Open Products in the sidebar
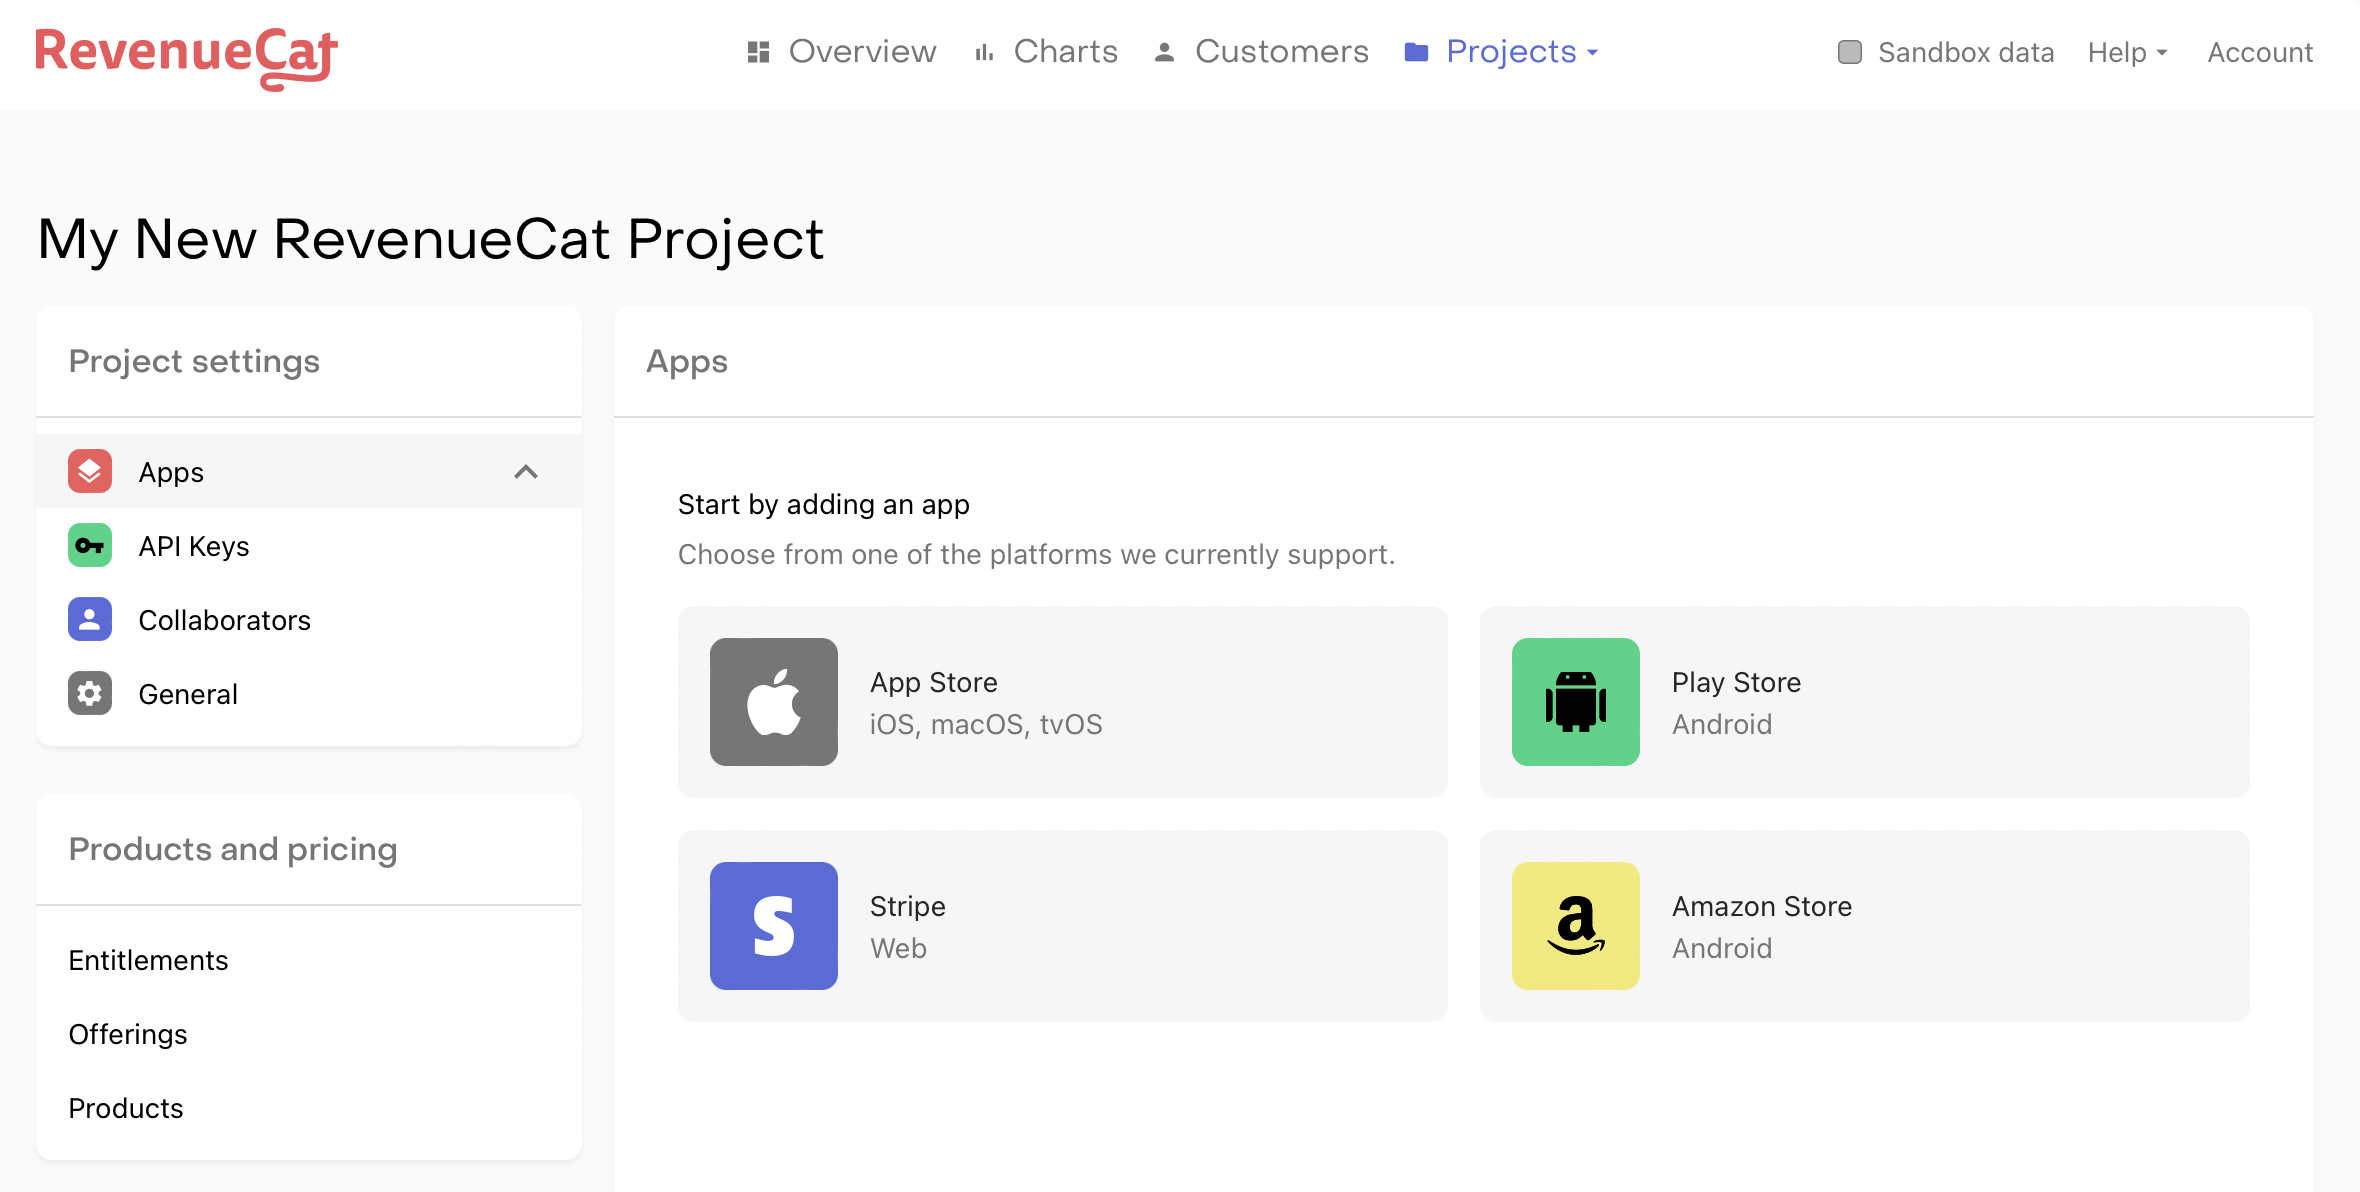This screenshot has height=1192, width=2360. pos(126,1108)
